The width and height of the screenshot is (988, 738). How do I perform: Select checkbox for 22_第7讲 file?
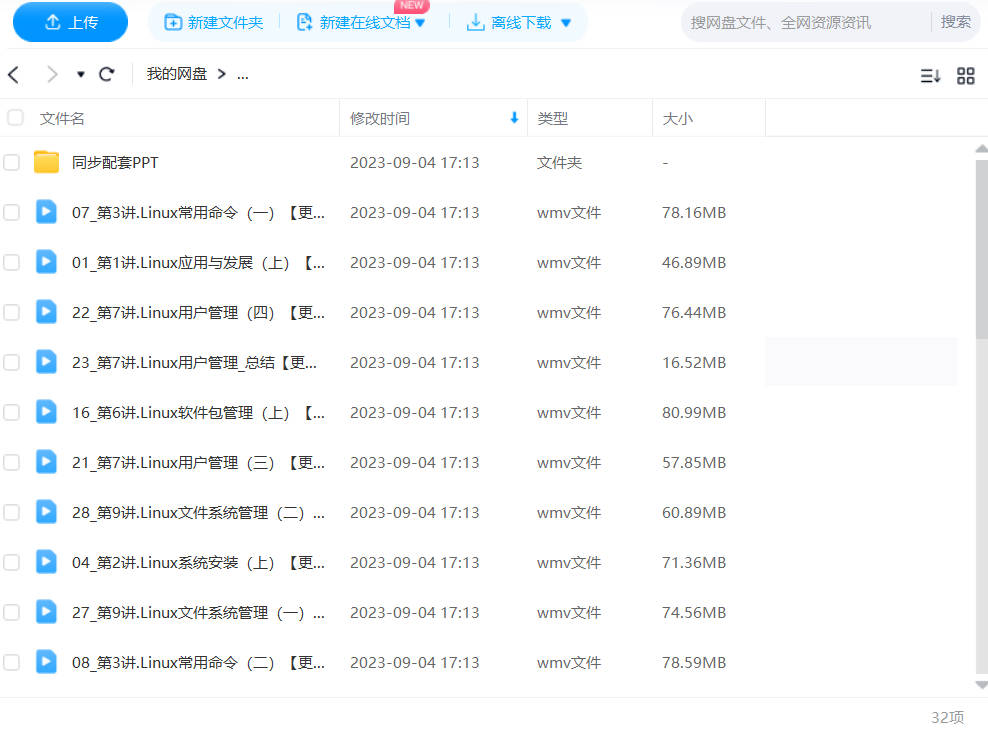coord(11,313)
